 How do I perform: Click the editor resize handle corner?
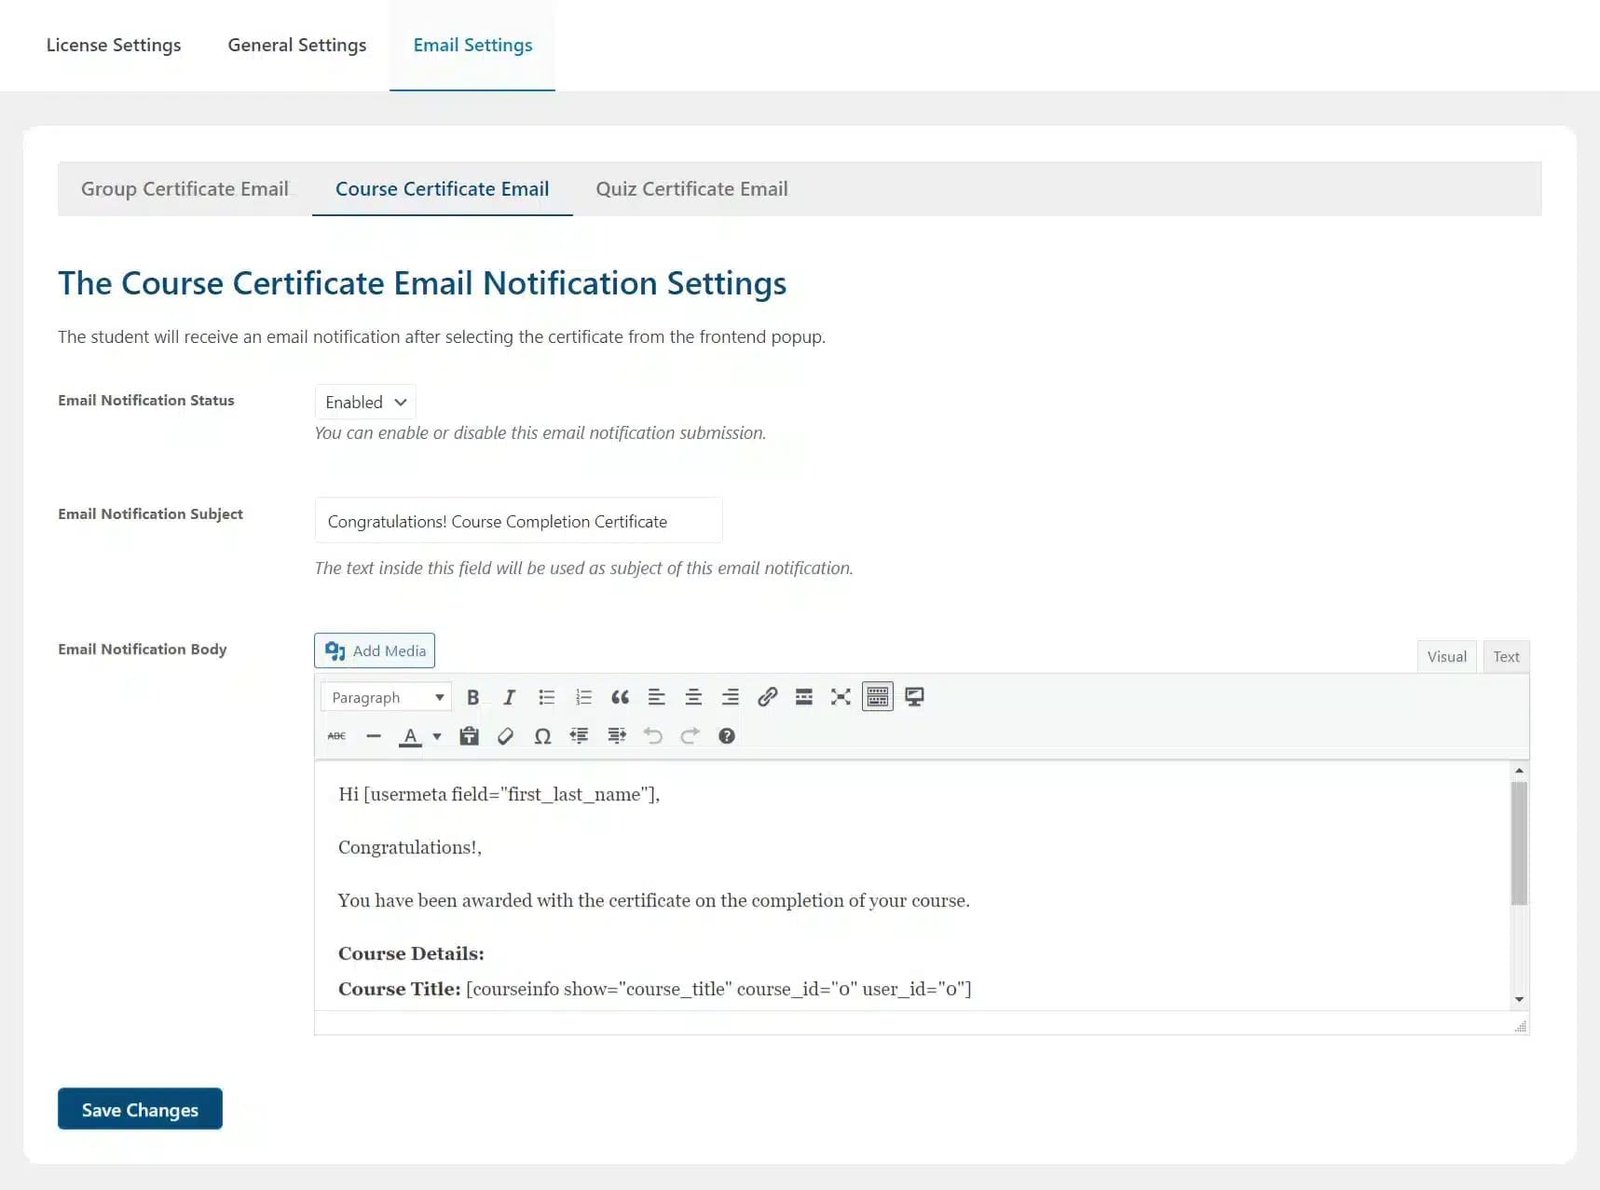(x=1520, y=1026)
